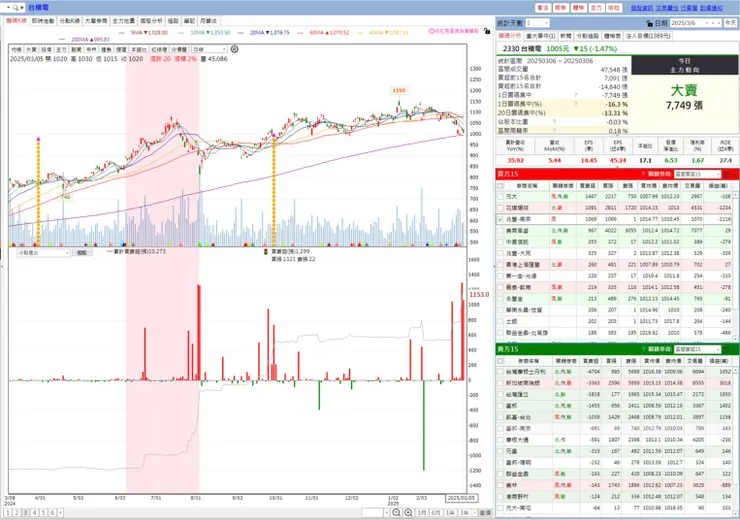740x520 pixels.
Task: Click scroll-down arrow of buy-side table
Action: pos(735,338)
